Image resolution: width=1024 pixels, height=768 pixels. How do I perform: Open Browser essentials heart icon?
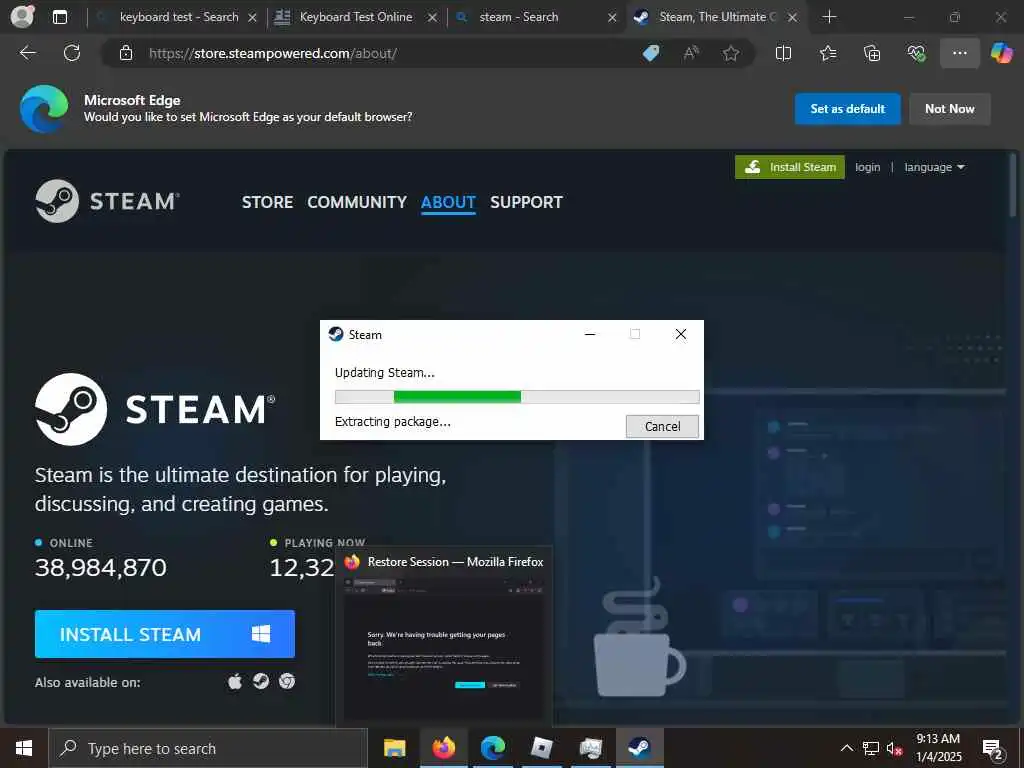tap(916, 53)
